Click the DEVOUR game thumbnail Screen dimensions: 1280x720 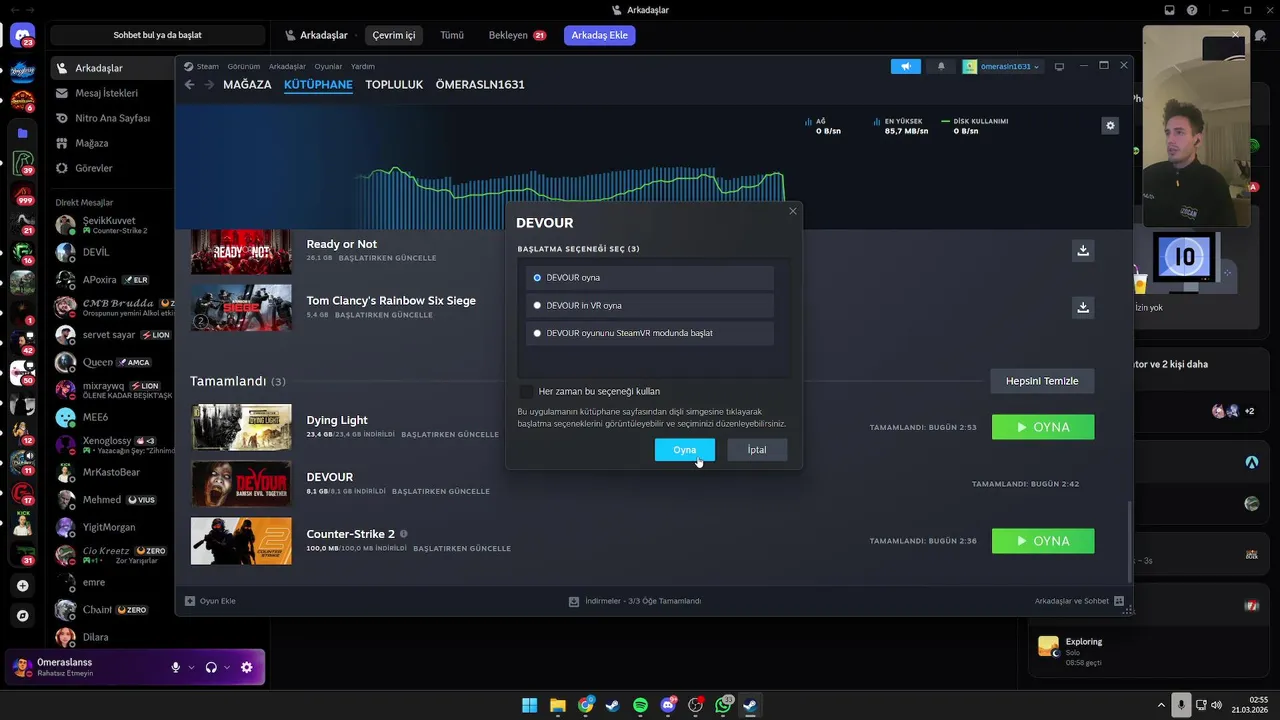click(241, 484)
